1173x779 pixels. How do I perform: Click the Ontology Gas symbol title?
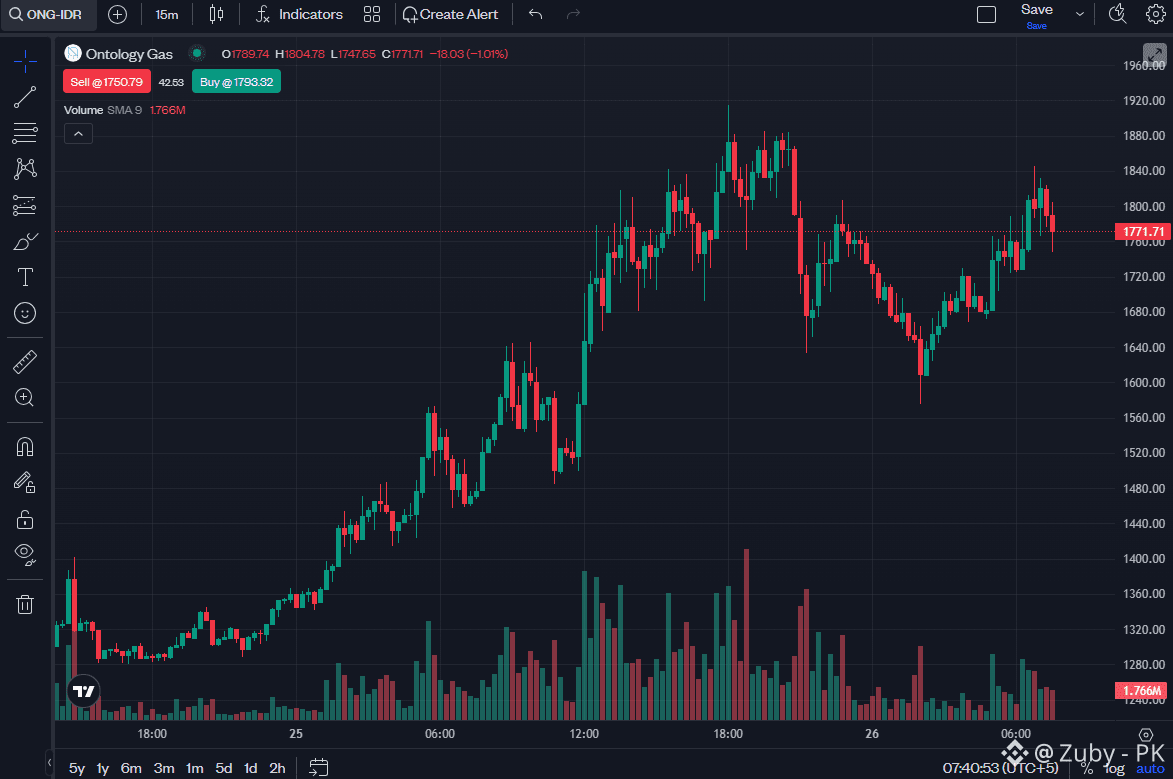[x=129, y=54]
